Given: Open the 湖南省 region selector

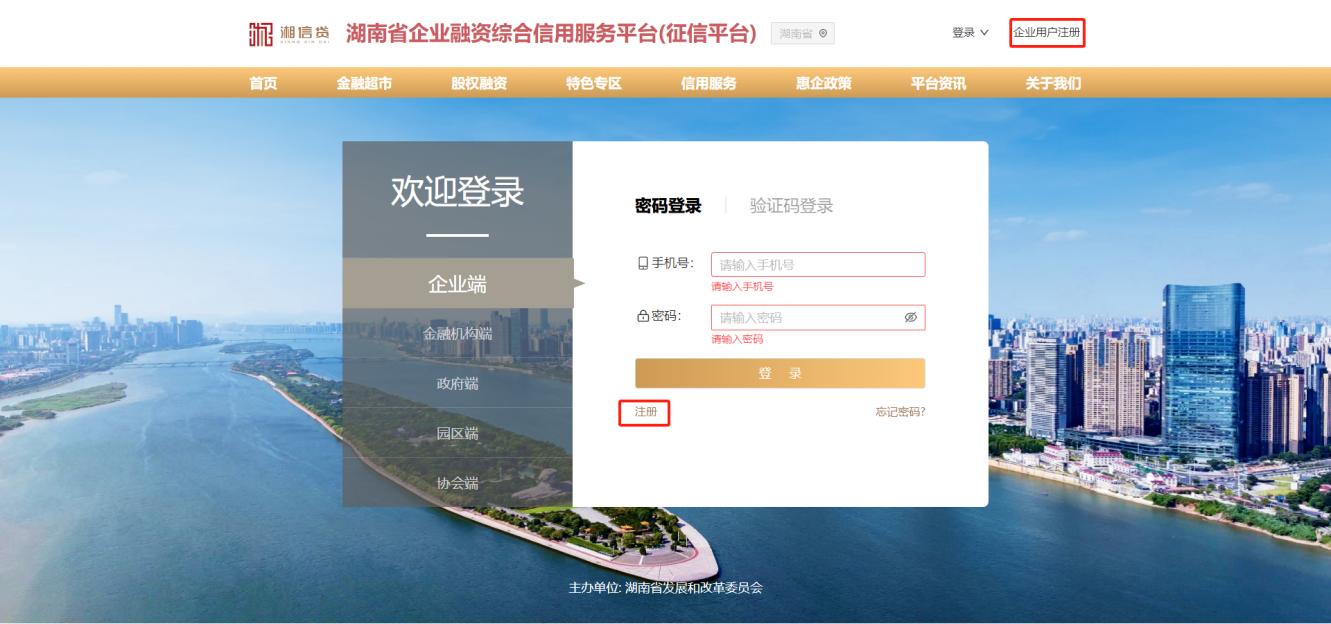Looking at the screenshot, I should pyautogui.click(x=802, y=34).
